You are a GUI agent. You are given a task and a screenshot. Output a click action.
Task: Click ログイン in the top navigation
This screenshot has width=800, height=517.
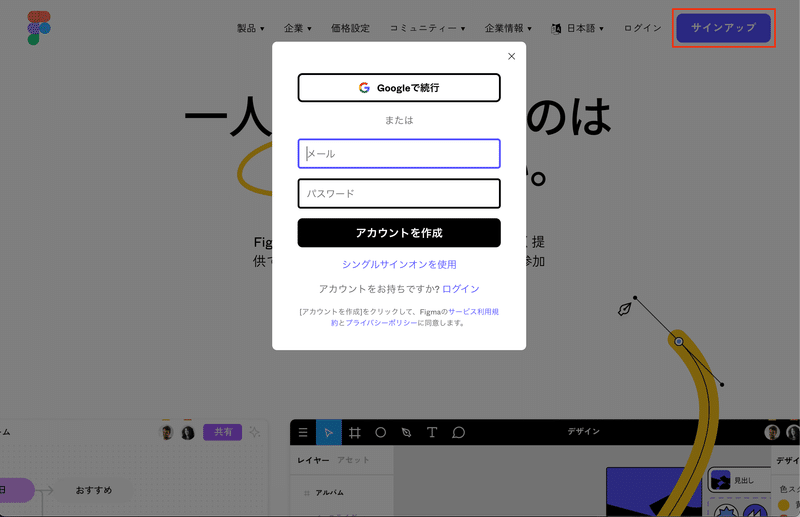coord(642,28)
